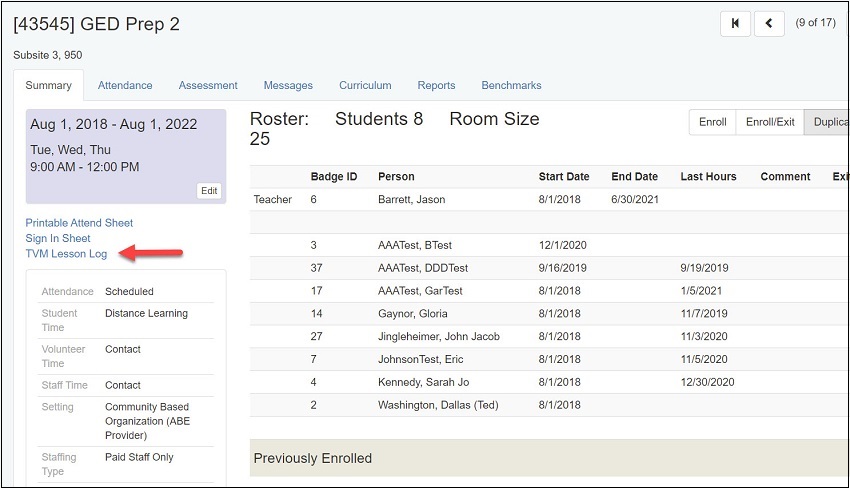
Task: Click the Duplicate roster button
Action: pyautogui.click(x=827, y=122)
